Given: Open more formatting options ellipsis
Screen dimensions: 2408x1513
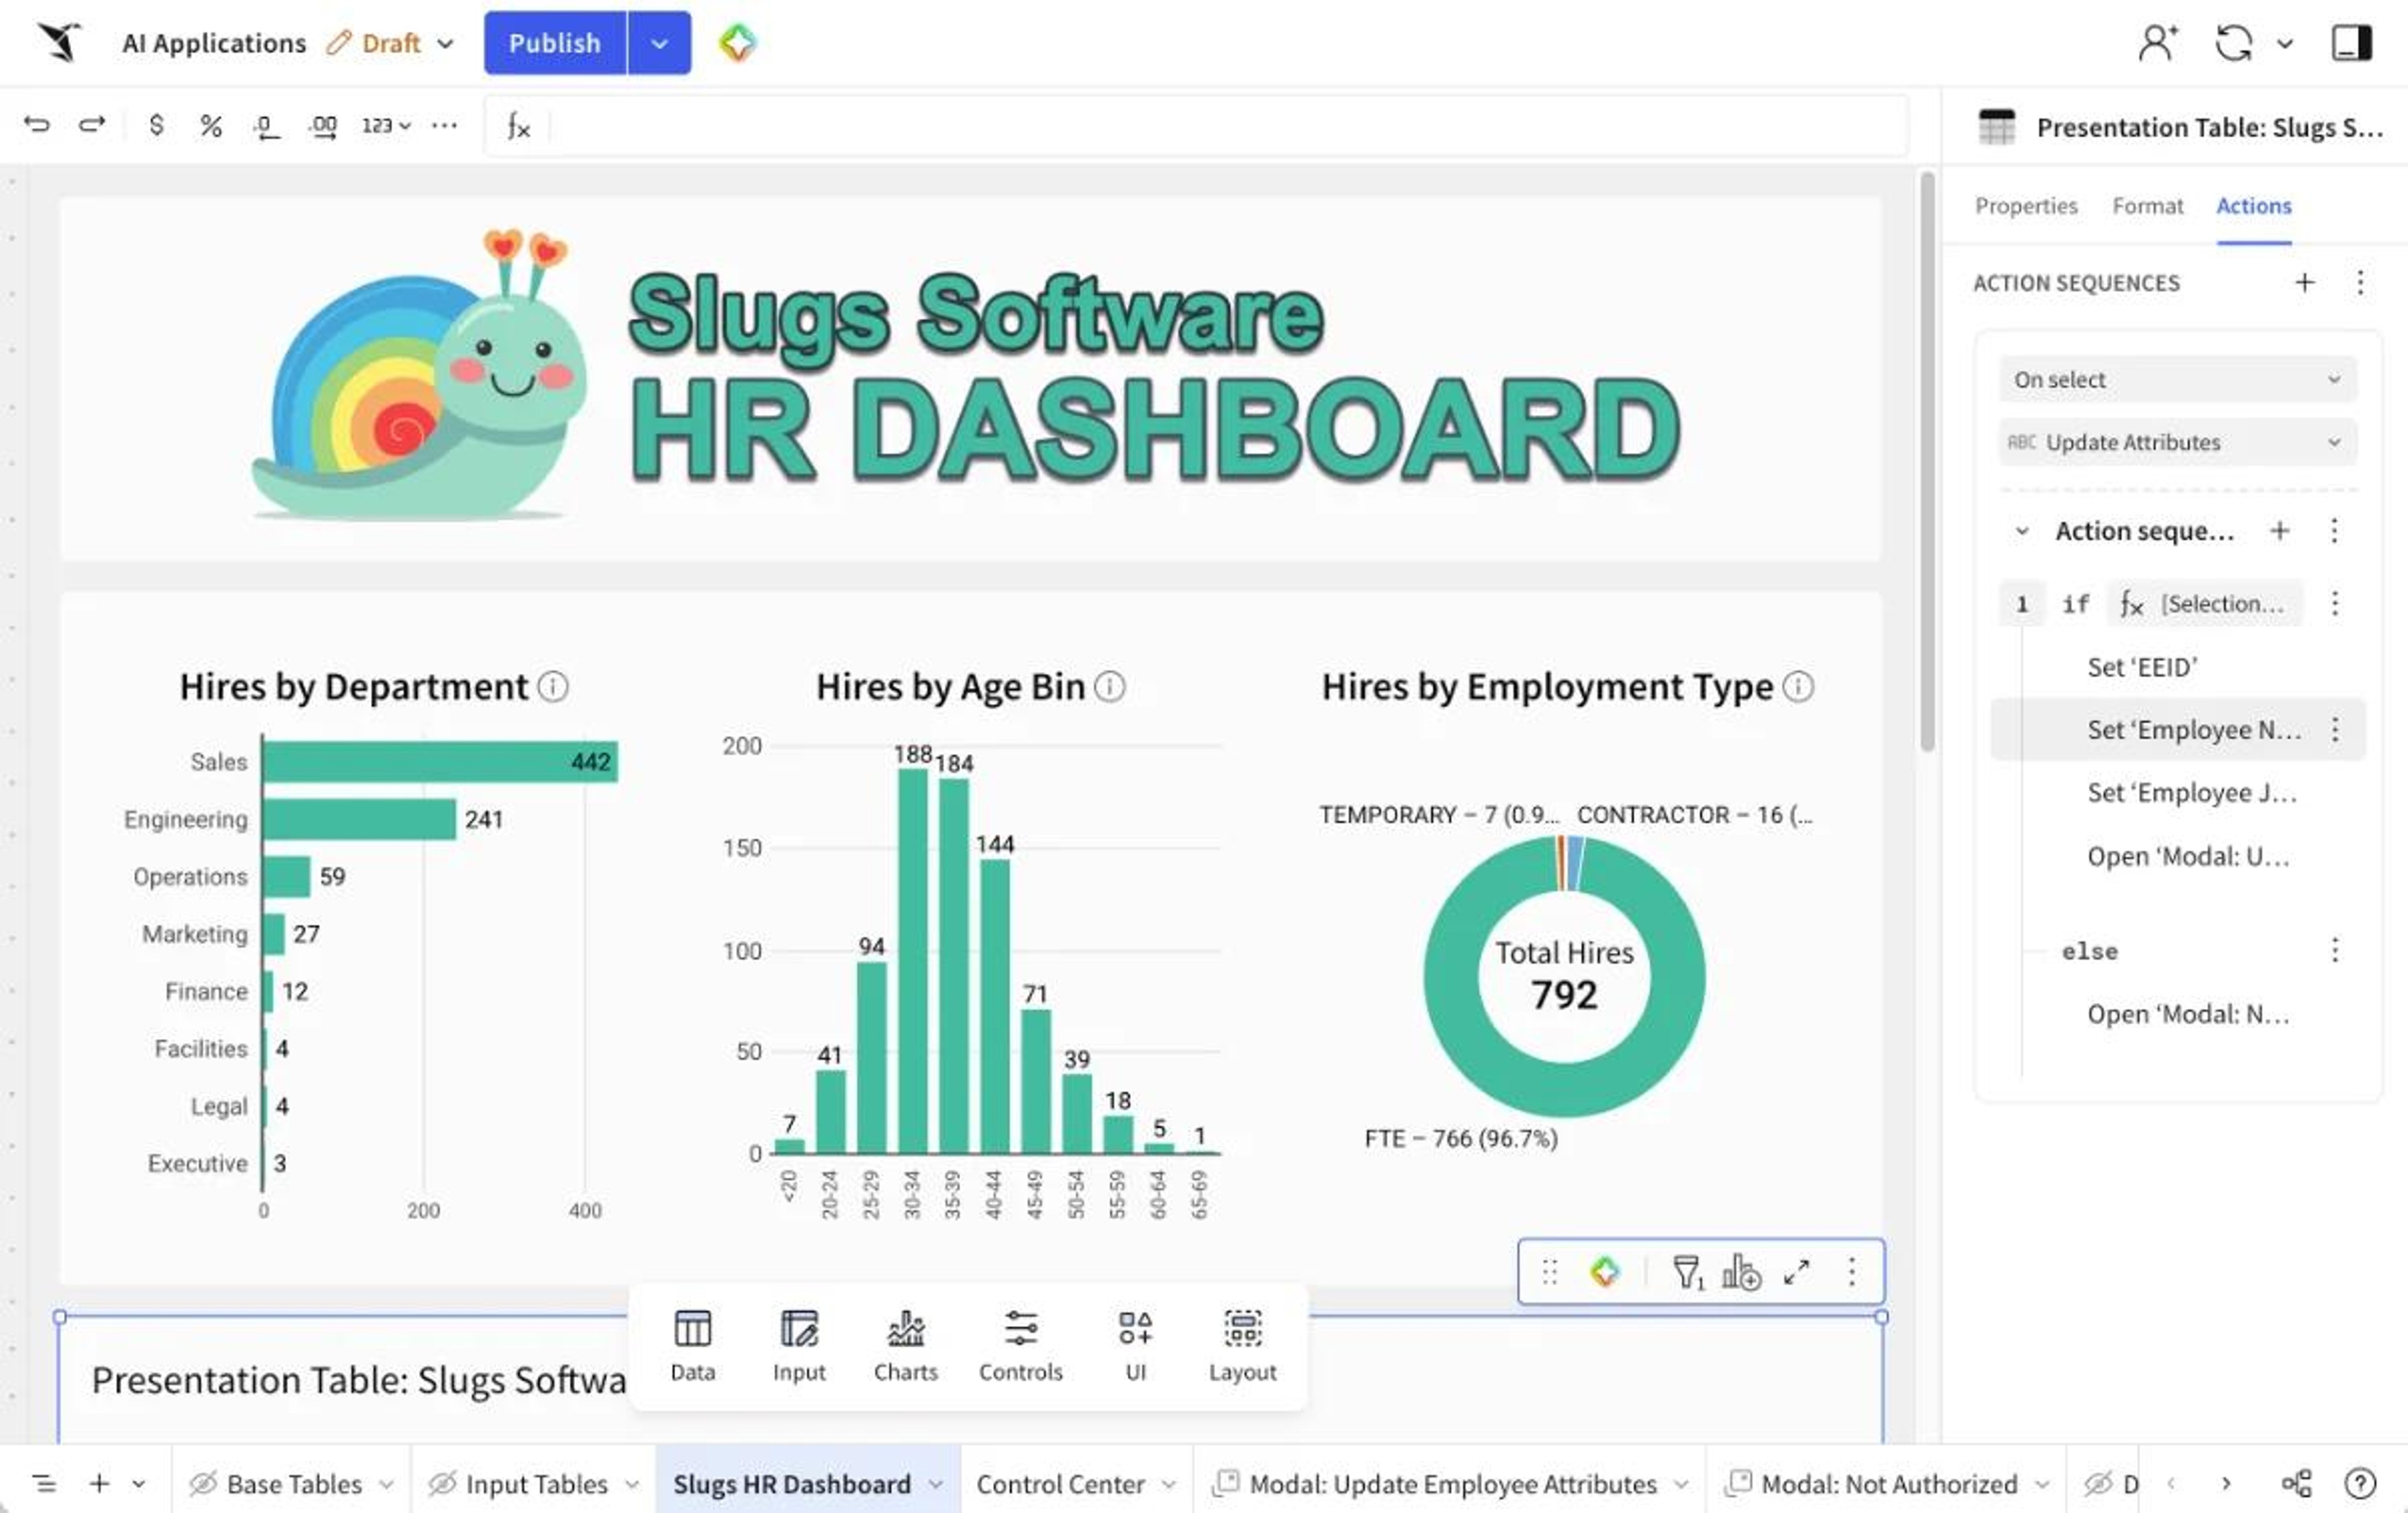Looking at the screenshot, I should coord(444,125).
